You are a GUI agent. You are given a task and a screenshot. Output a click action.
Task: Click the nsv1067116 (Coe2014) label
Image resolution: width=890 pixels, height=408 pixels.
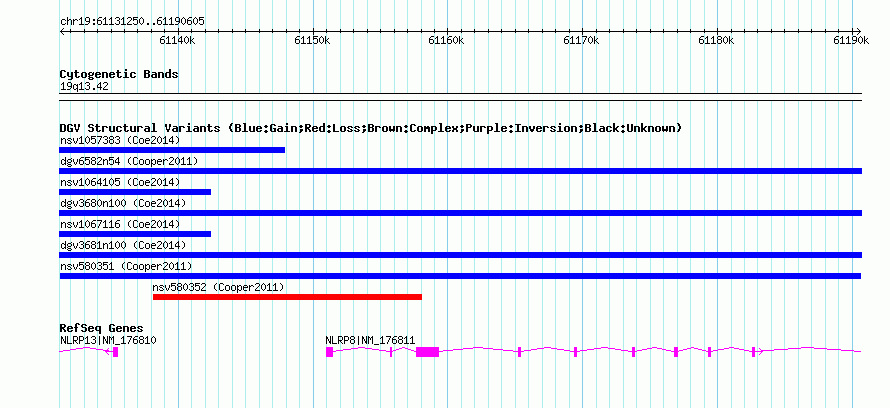120,224
